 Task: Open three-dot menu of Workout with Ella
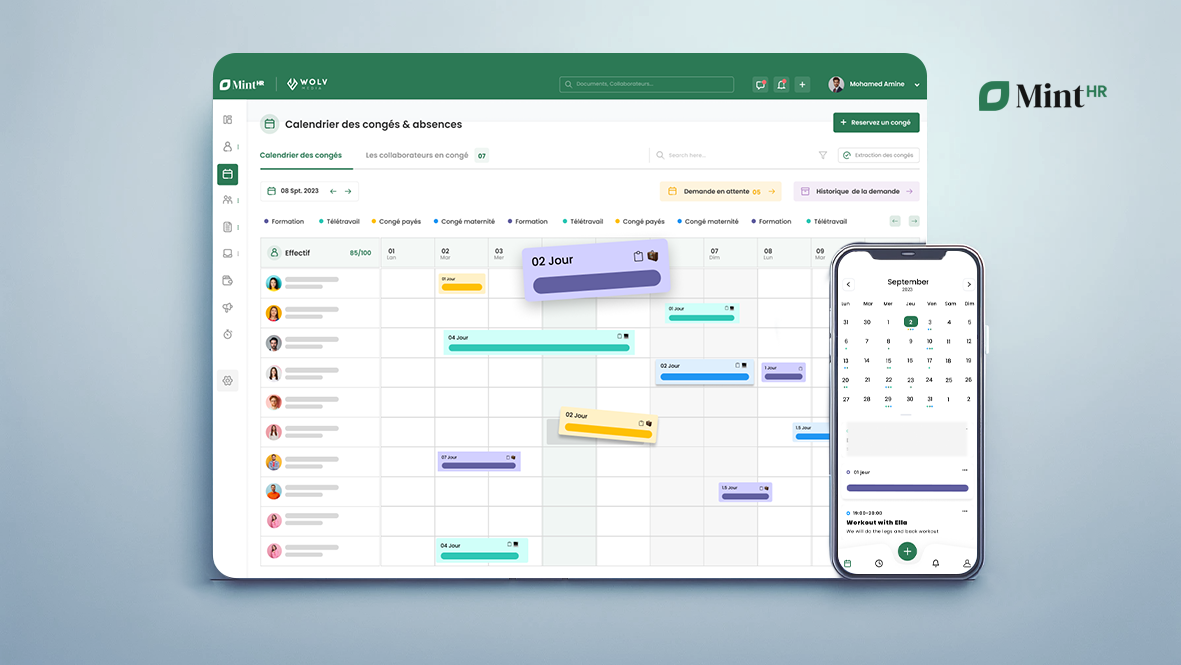965,512
